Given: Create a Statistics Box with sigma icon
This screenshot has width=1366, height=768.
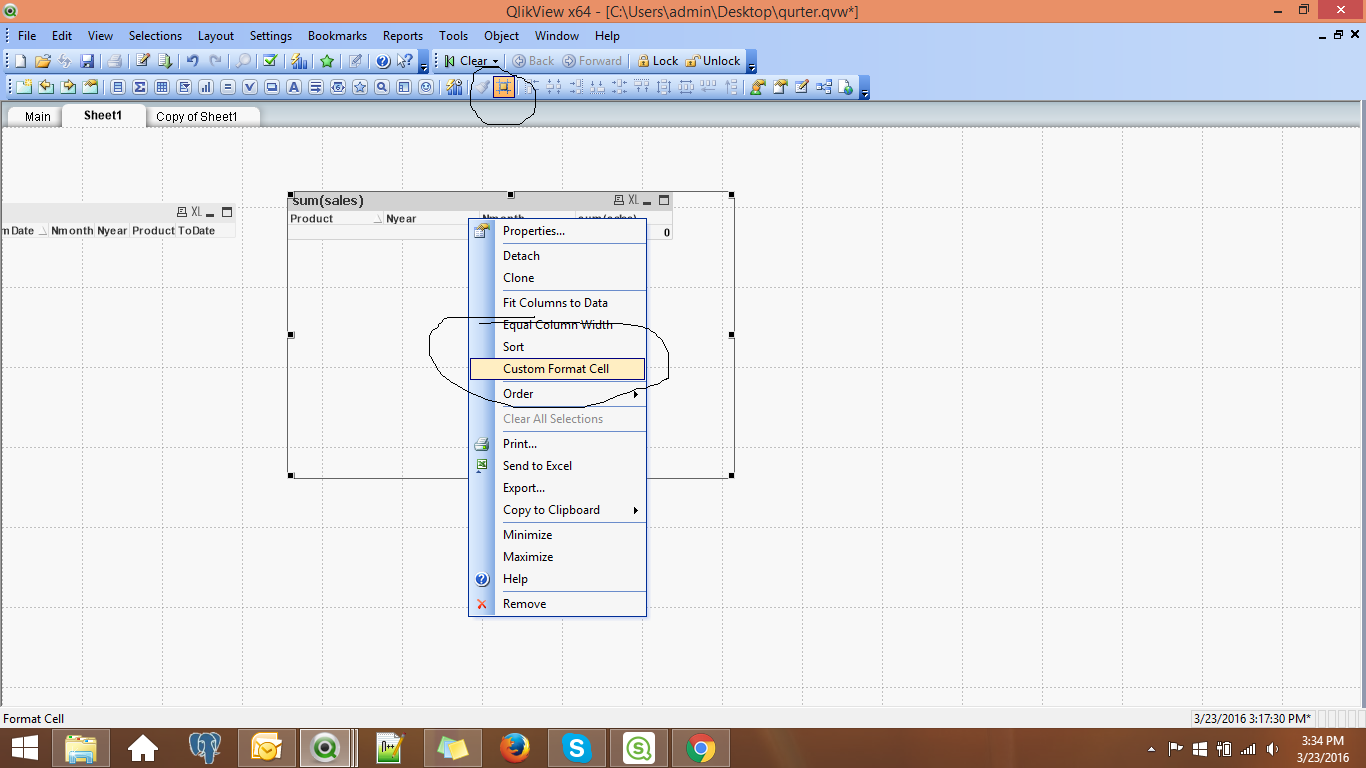Looking at the screenshot, I should pos(140,87).
